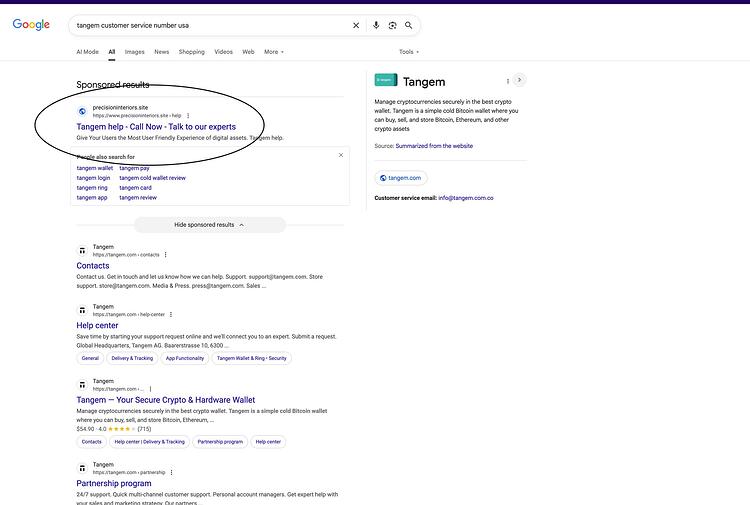Open options menu for Contacts result
The height and width of the screenshot is (505, 750).
(165, 255)
